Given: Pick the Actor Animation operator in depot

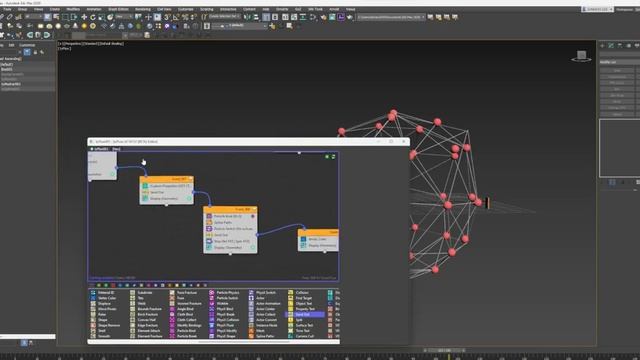Looking at the screenshot, I should [265, 304].
